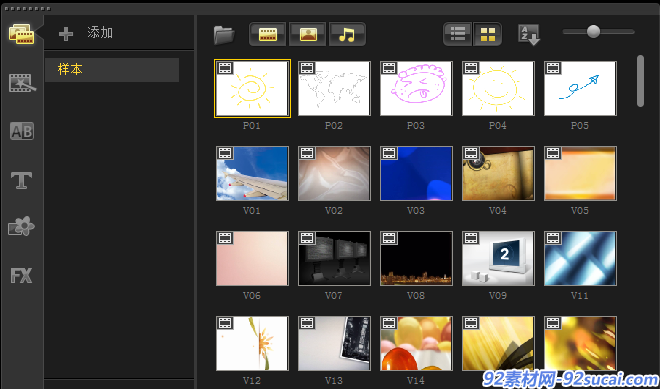The width and height of the screenshot is (660, 389).
Task: Select the V12 flower clip
Action: (252, 344)
